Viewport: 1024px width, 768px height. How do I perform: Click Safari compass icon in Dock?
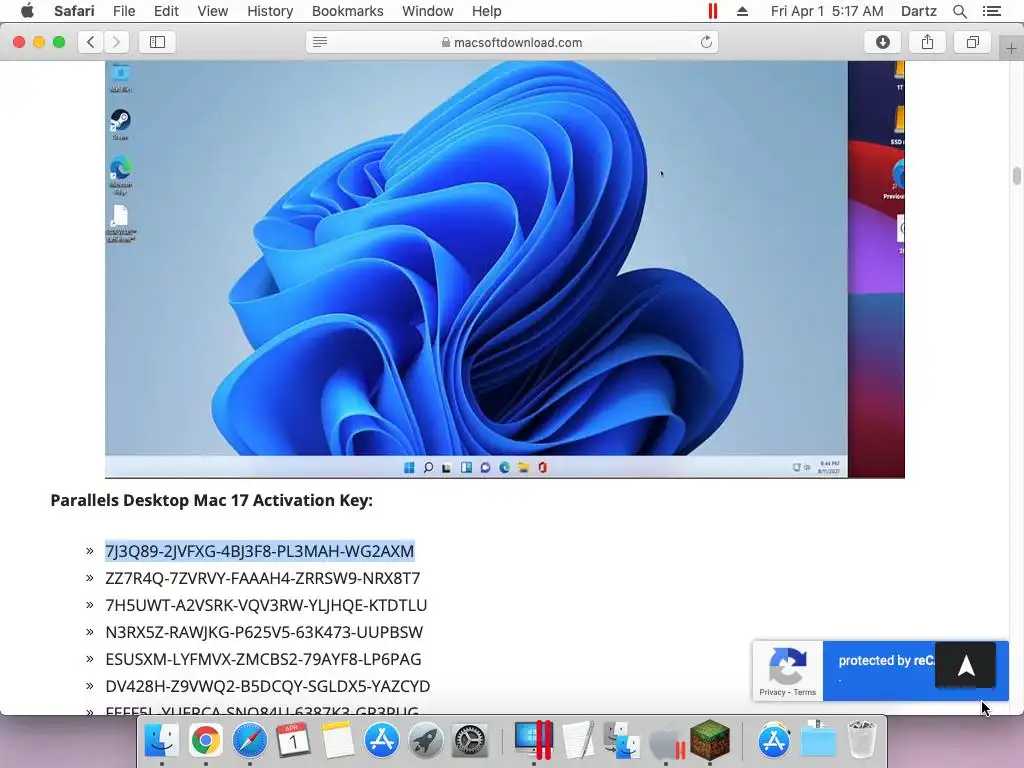[249, 741]
